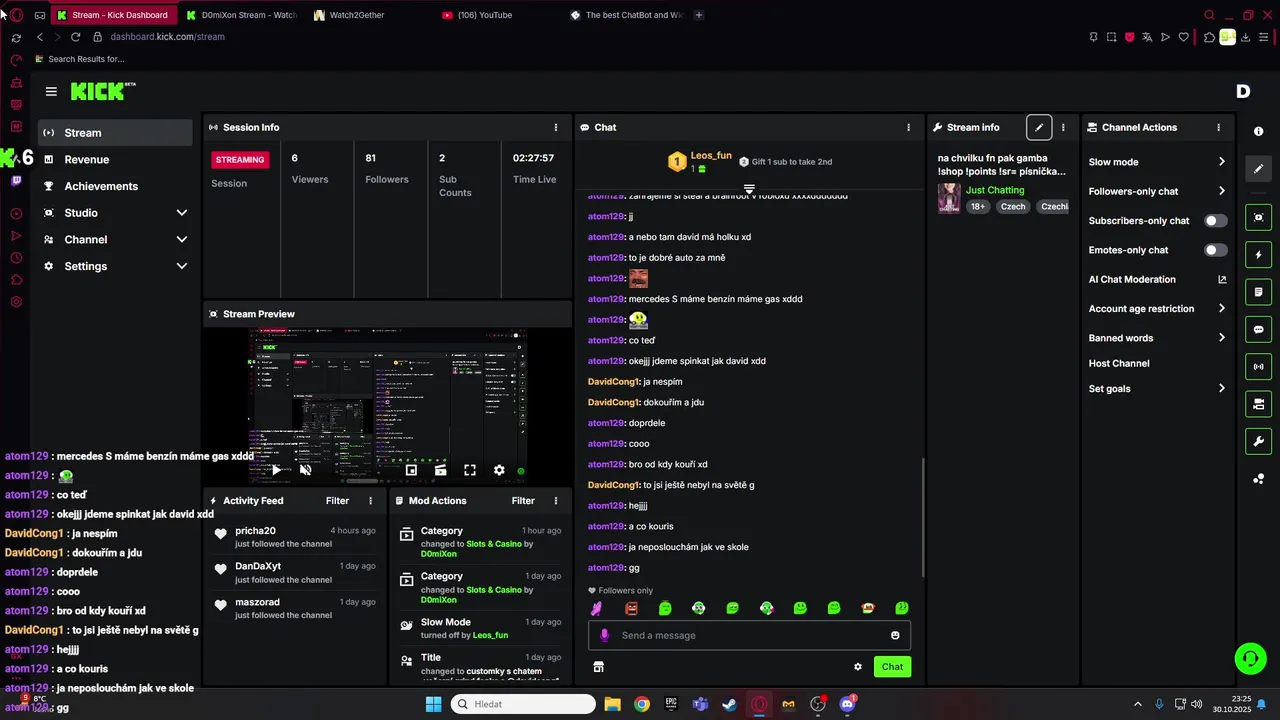Click the three-dots icon at bottom of right sidebar
Viewport: 1280px width, 720px height.
(x=1258, y=479)
